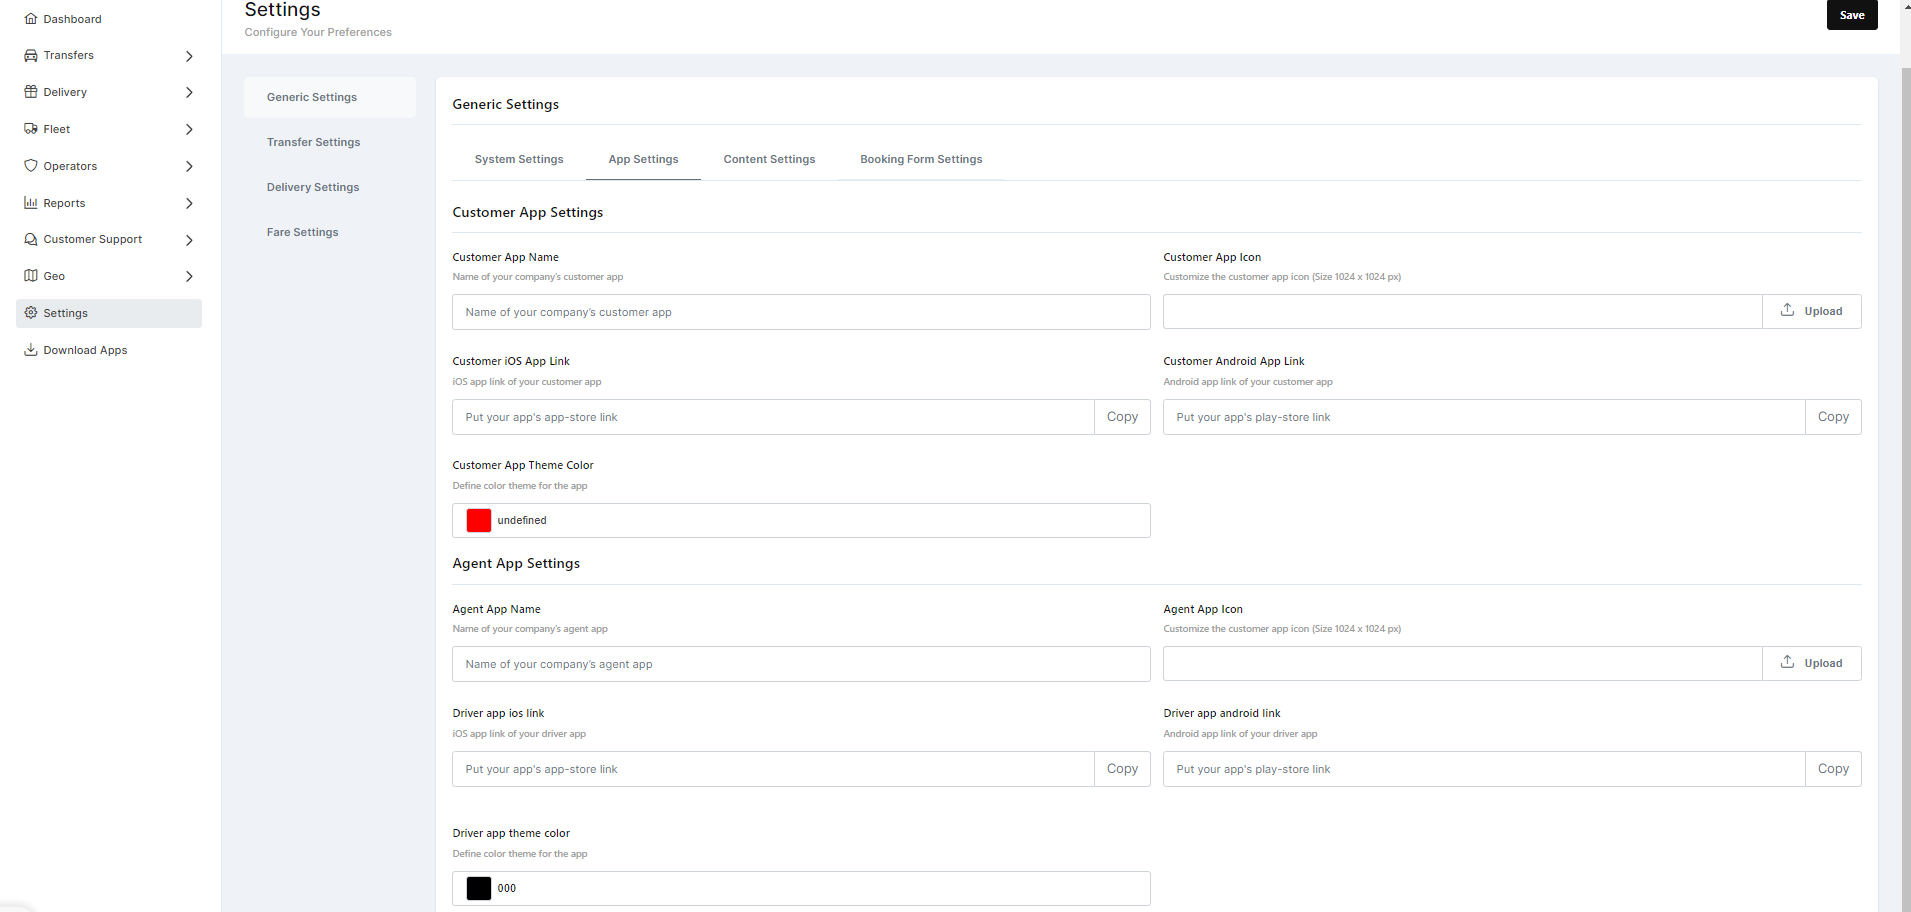
Task: Open the Fare Settings section
Action: coord(302,232)
